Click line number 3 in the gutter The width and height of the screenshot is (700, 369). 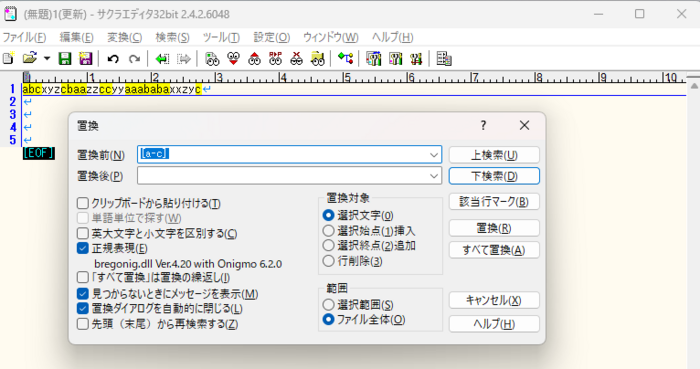pos(12,114)
